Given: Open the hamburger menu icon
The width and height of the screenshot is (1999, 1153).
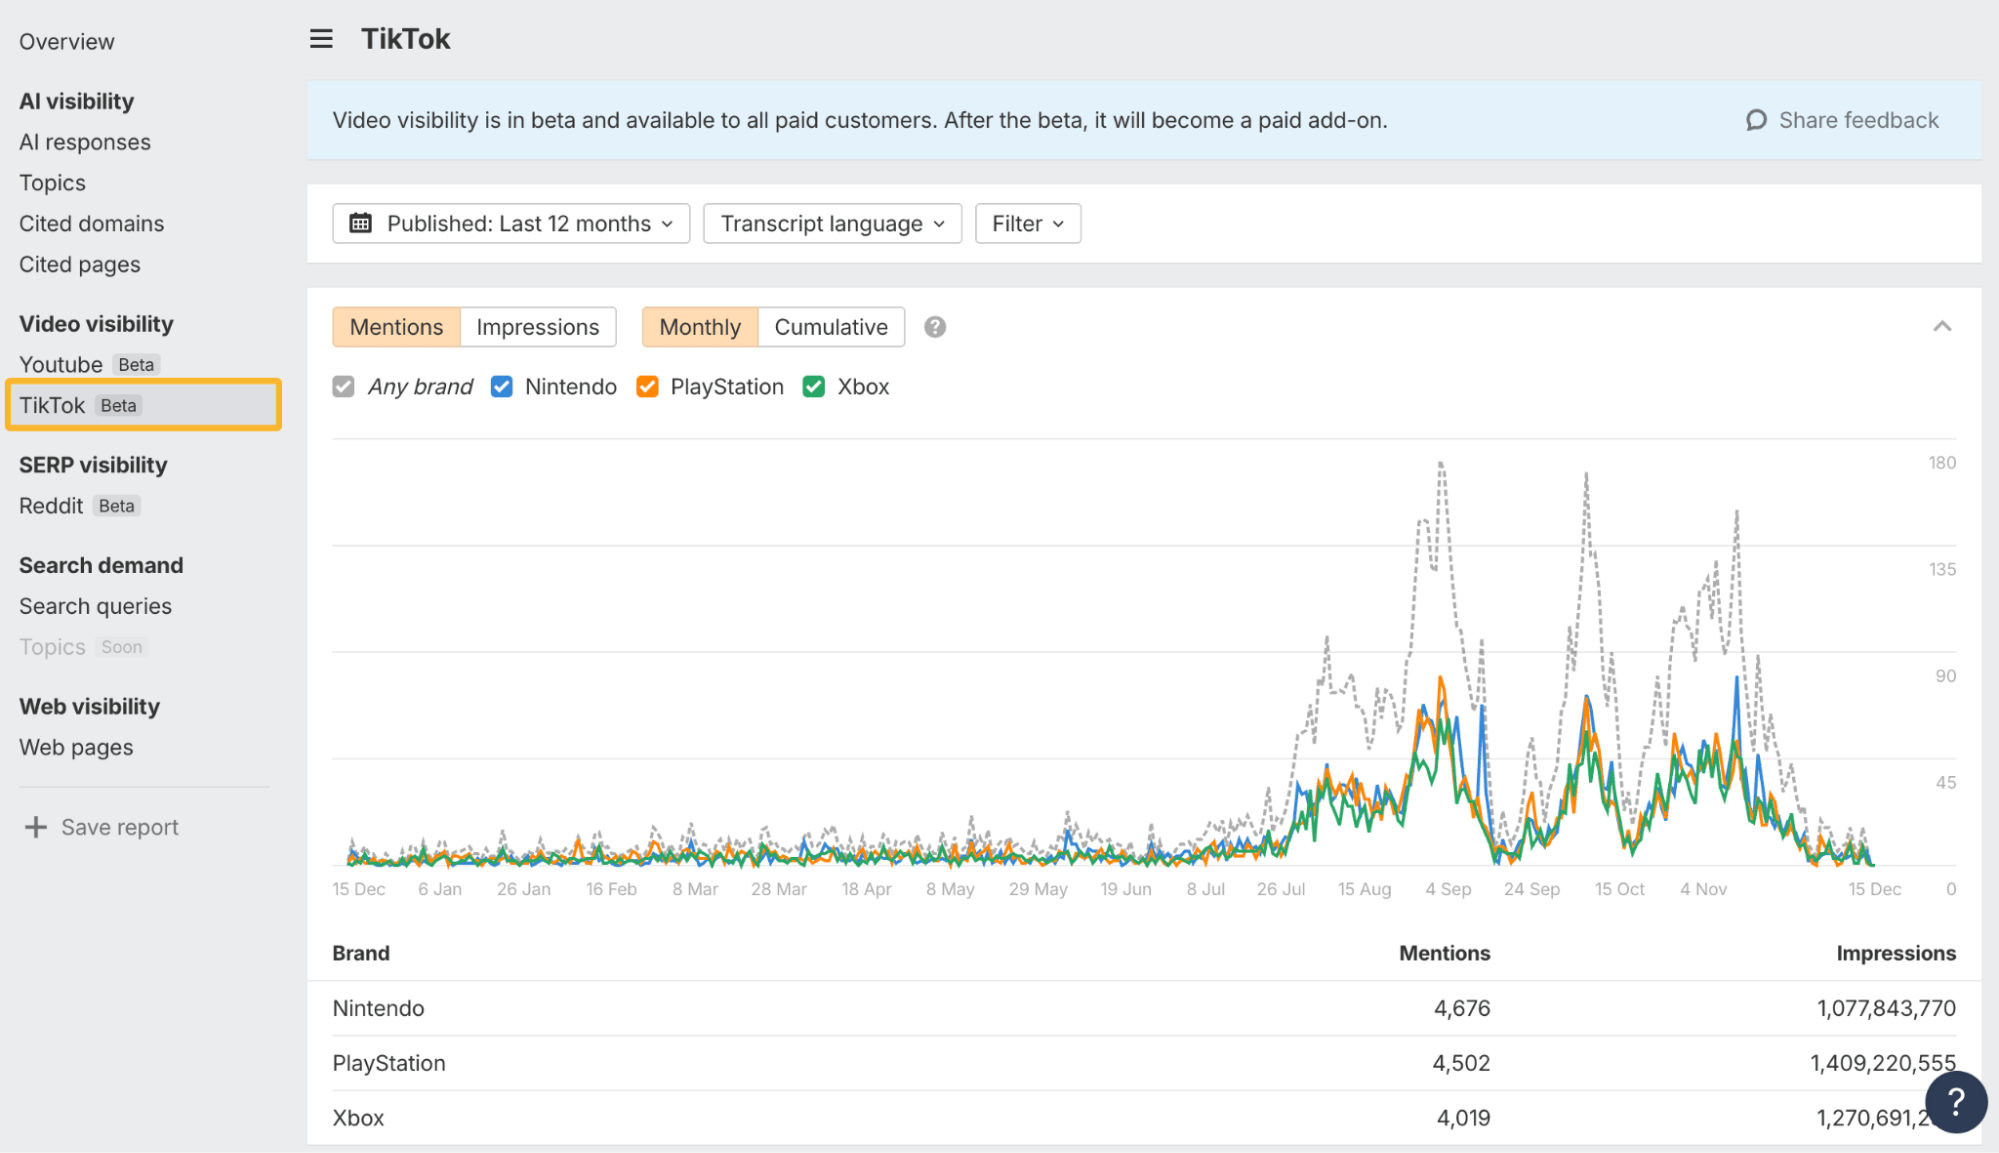Looking at the screenshot, I should point(320,39).
